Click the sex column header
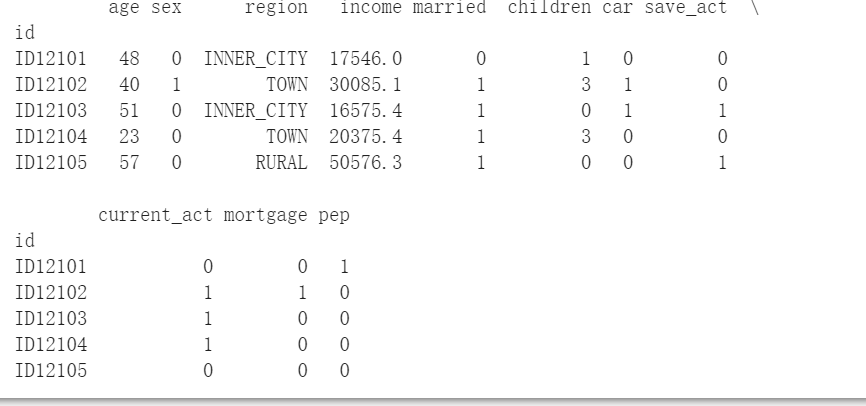Viewport: 866px width, 406px height. pyautogui.click(x=166, y=8)
